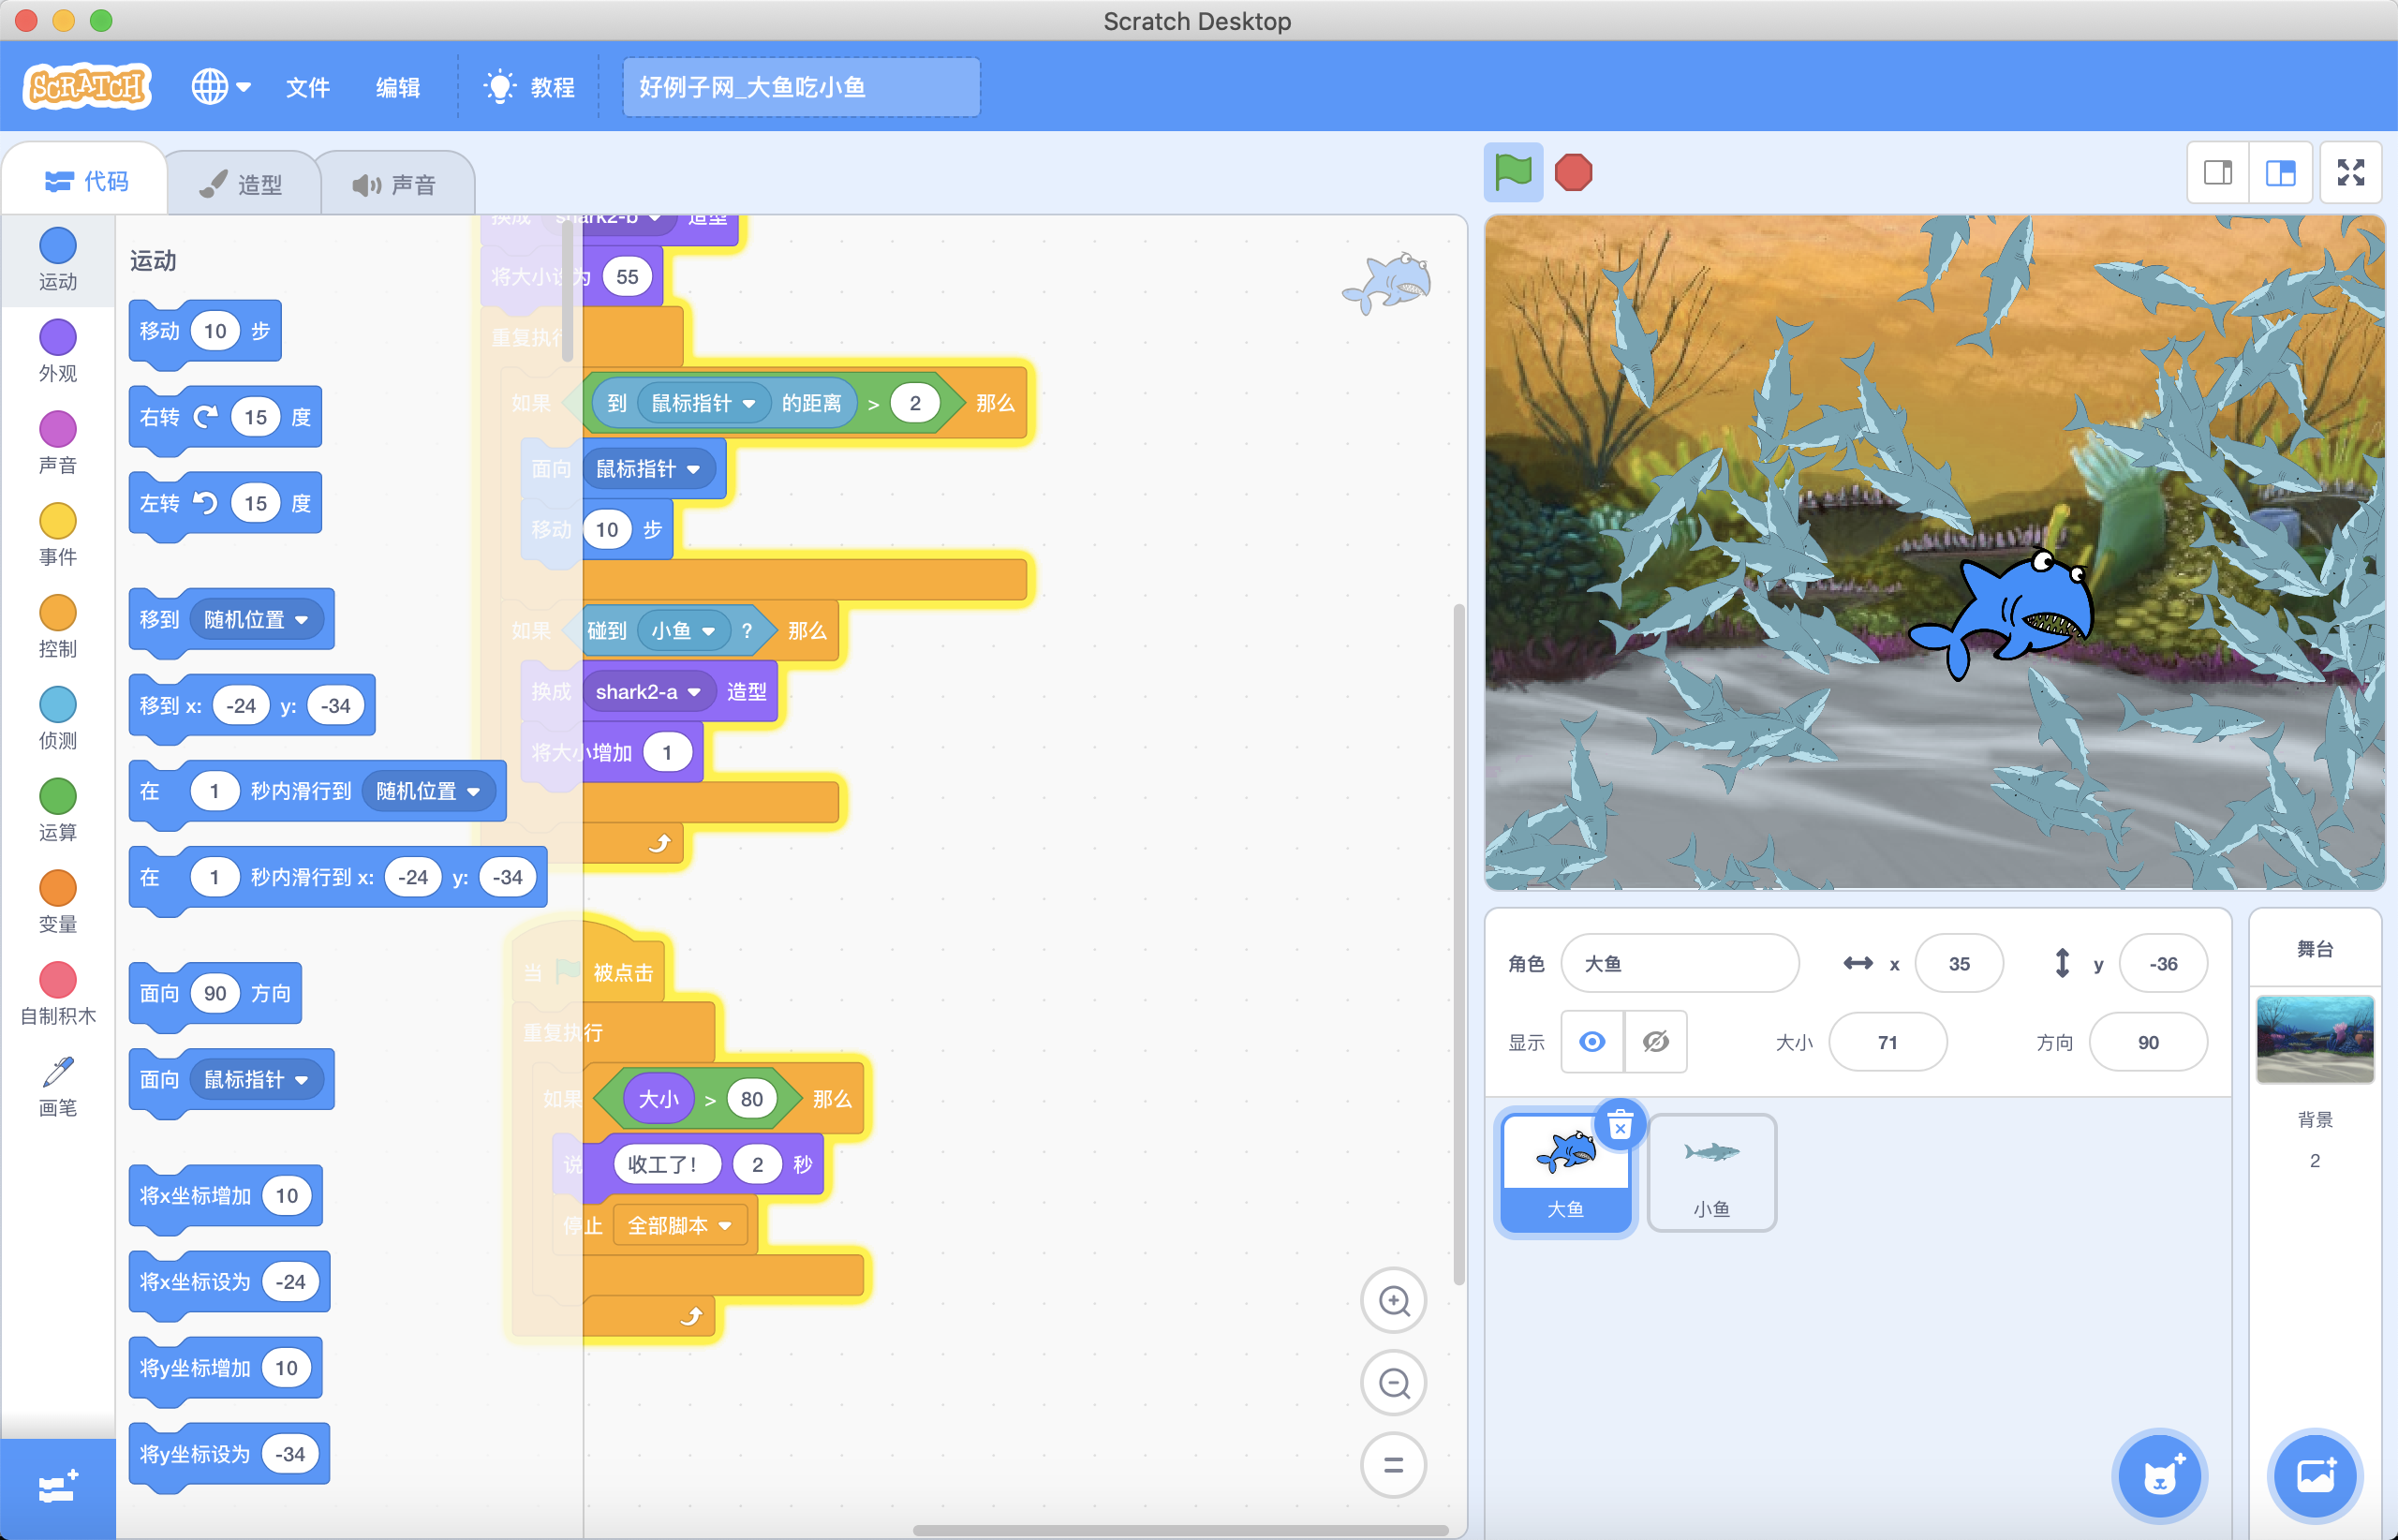2398x1540 pixels.
Task: Switch to the 声音 sounds tab
Action: click(395, 184)
